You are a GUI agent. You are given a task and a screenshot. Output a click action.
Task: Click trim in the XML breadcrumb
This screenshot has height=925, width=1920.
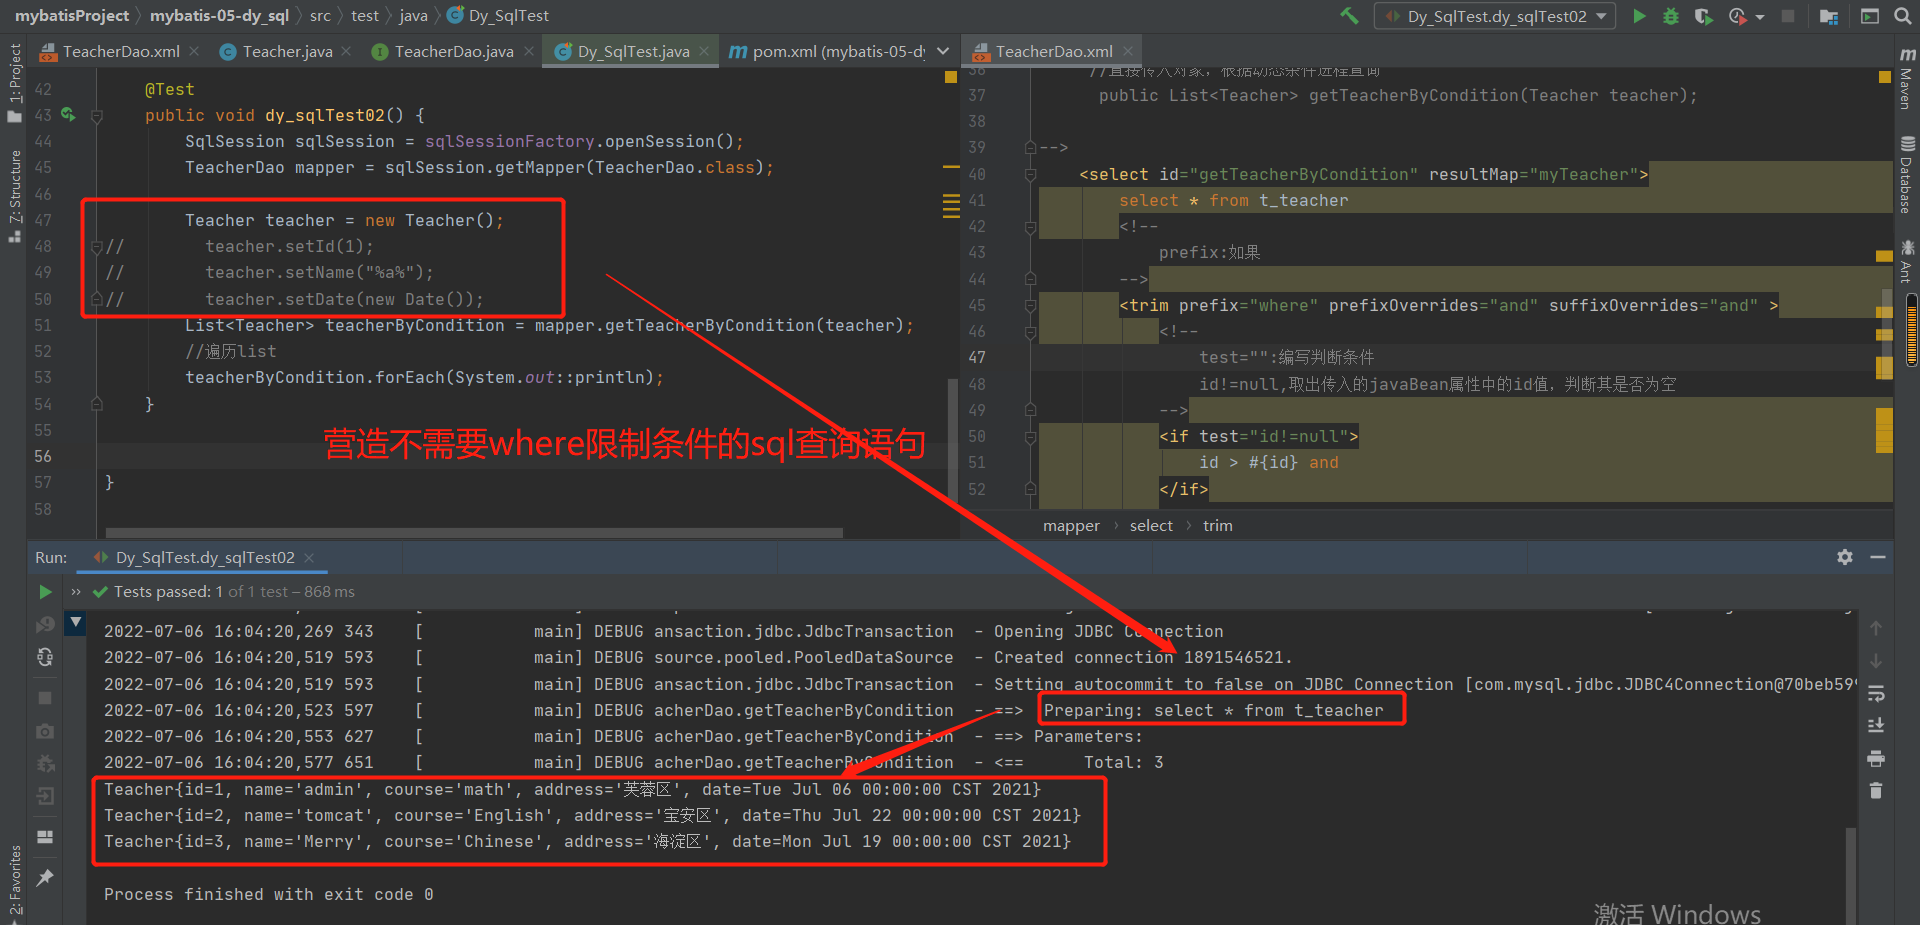(1217, 526)
